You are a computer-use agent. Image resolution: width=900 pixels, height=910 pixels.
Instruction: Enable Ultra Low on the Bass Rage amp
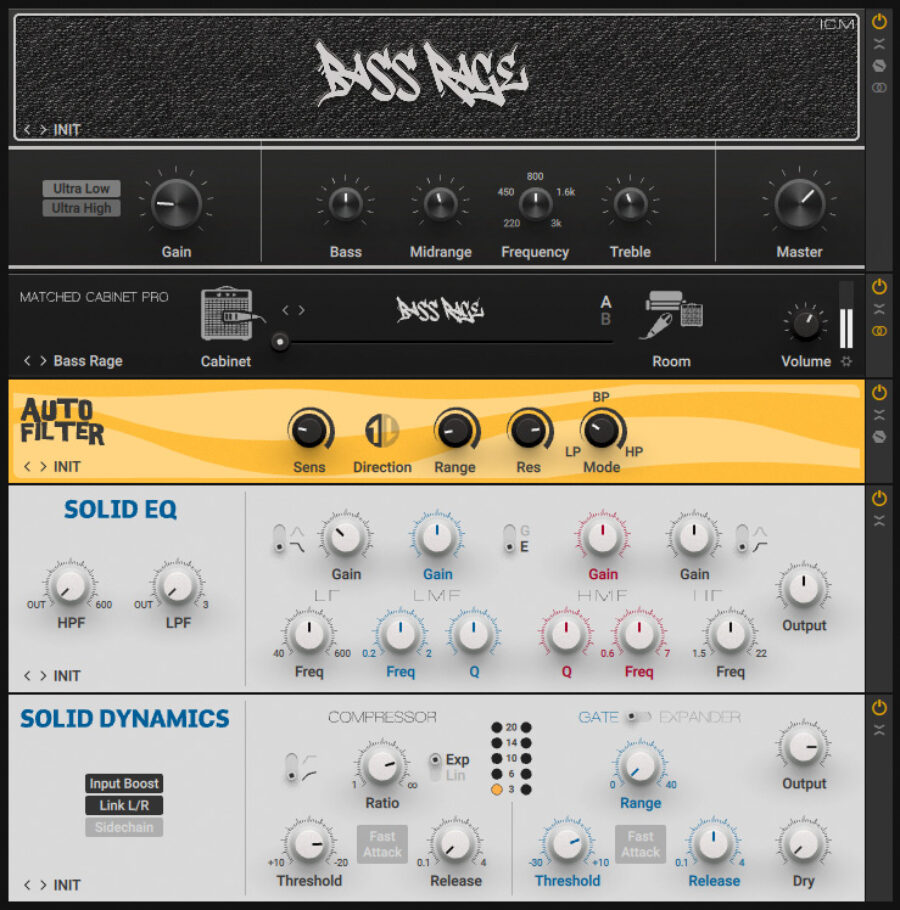(x=80, y=188)
